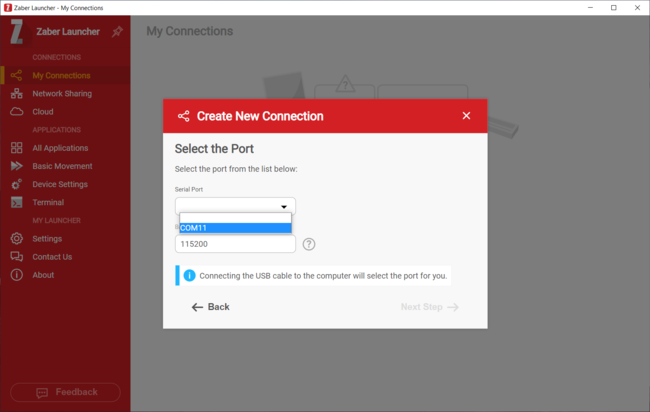Open the Contact Us page

51,257
